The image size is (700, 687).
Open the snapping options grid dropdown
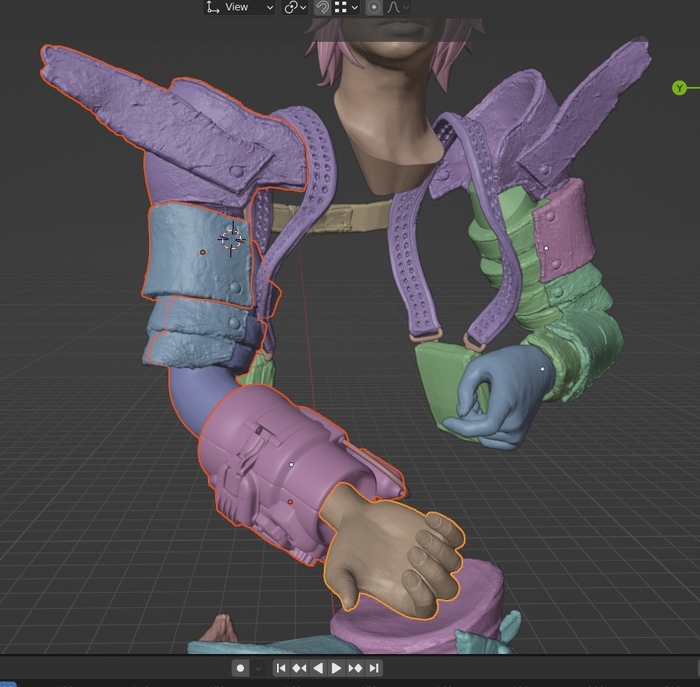tap(346, 7)
